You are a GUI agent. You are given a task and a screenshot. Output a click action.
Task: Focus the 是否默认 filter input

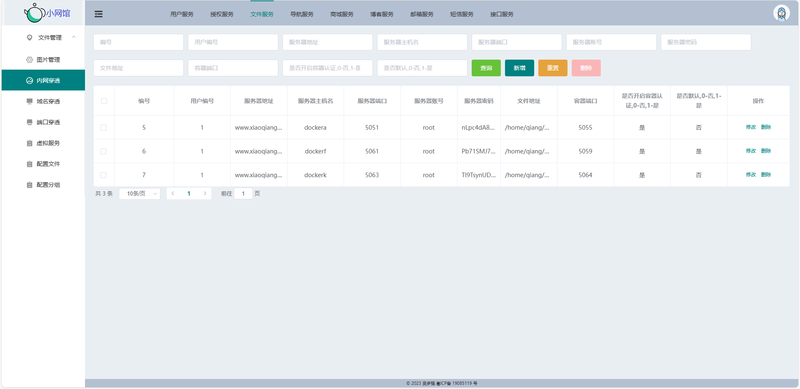(422, 68)
